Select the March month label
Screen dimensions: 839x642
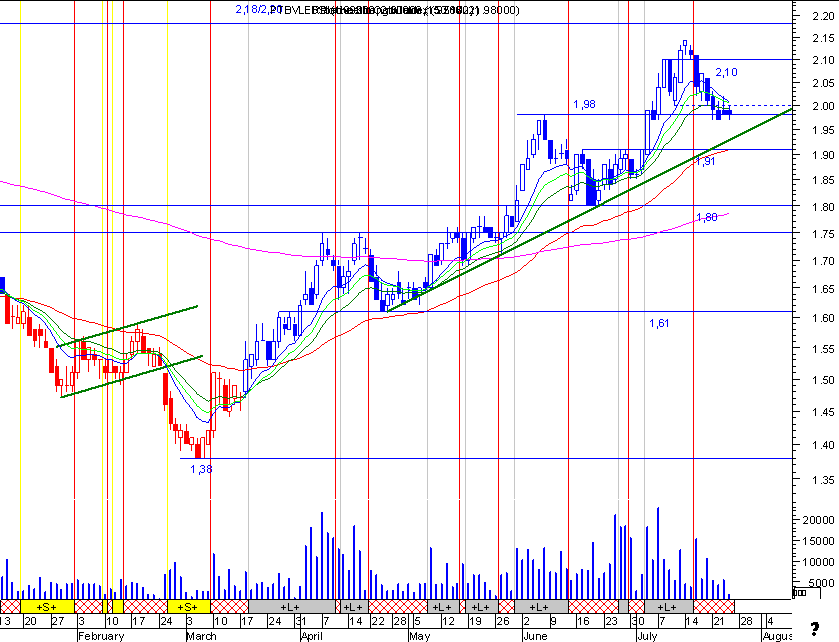coord(201,636)
